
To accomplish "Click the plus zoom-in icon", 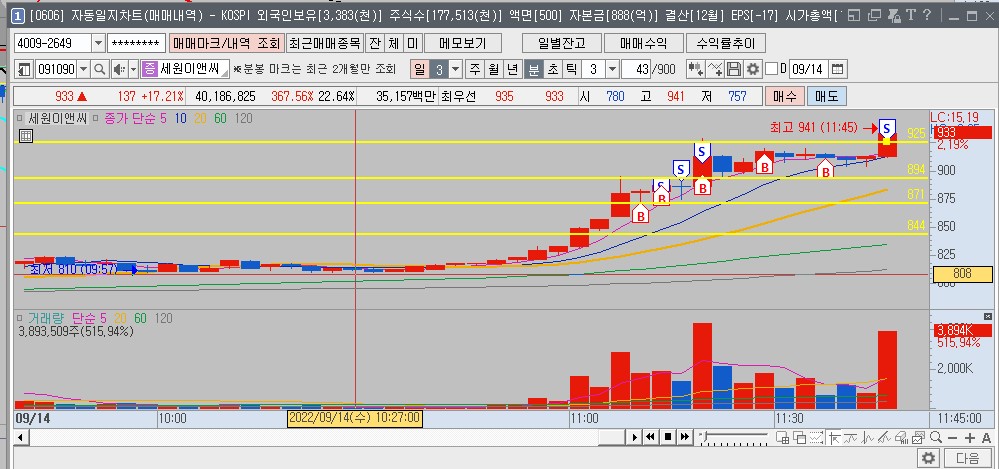I will coord(970,438).
